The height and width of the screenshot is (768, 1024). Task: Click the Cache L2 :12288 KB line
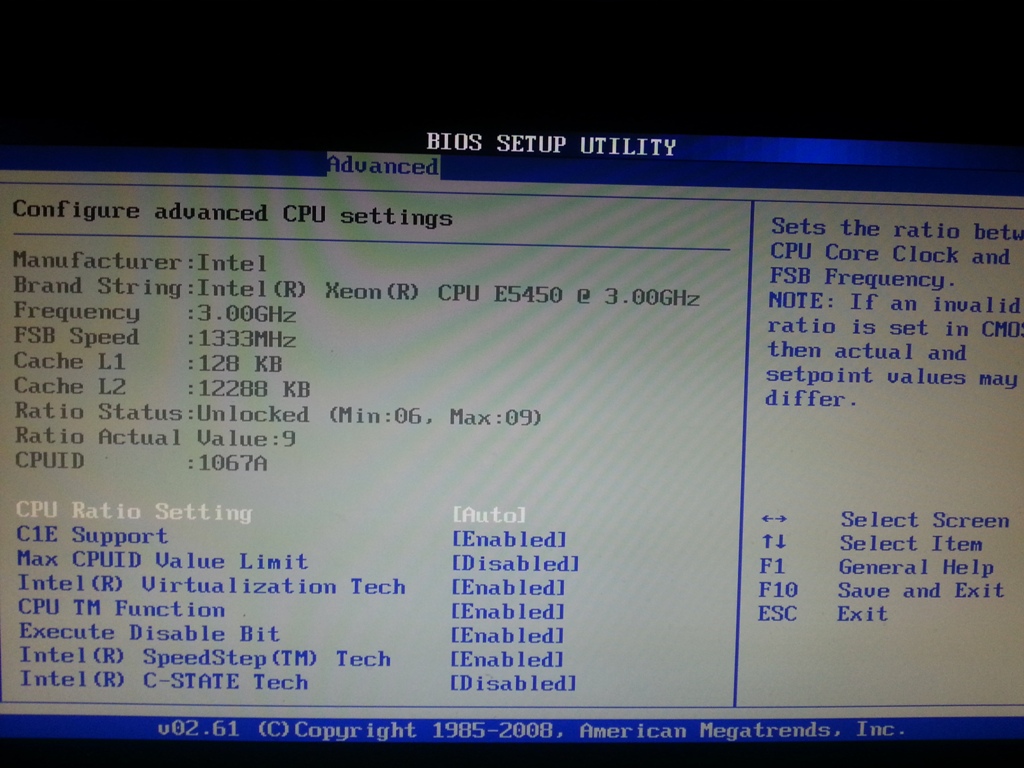[162, 387]
